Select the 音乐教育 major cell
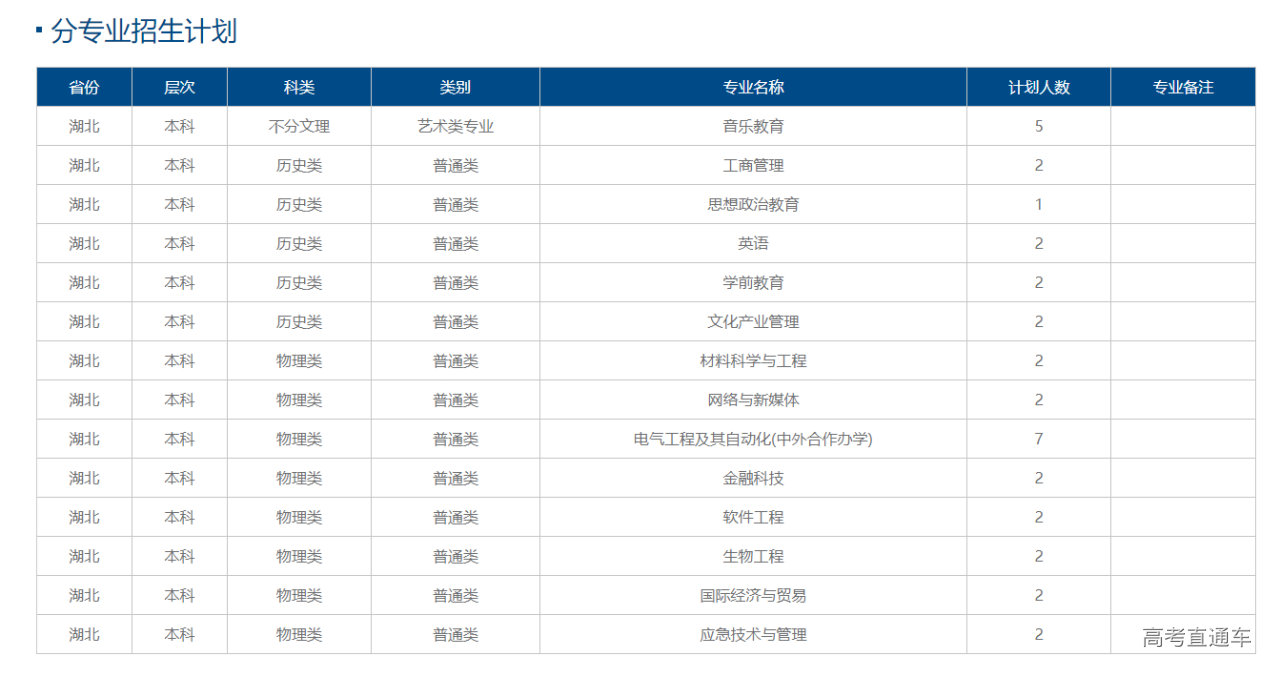 pyautogui.click(x=753, y=127)
